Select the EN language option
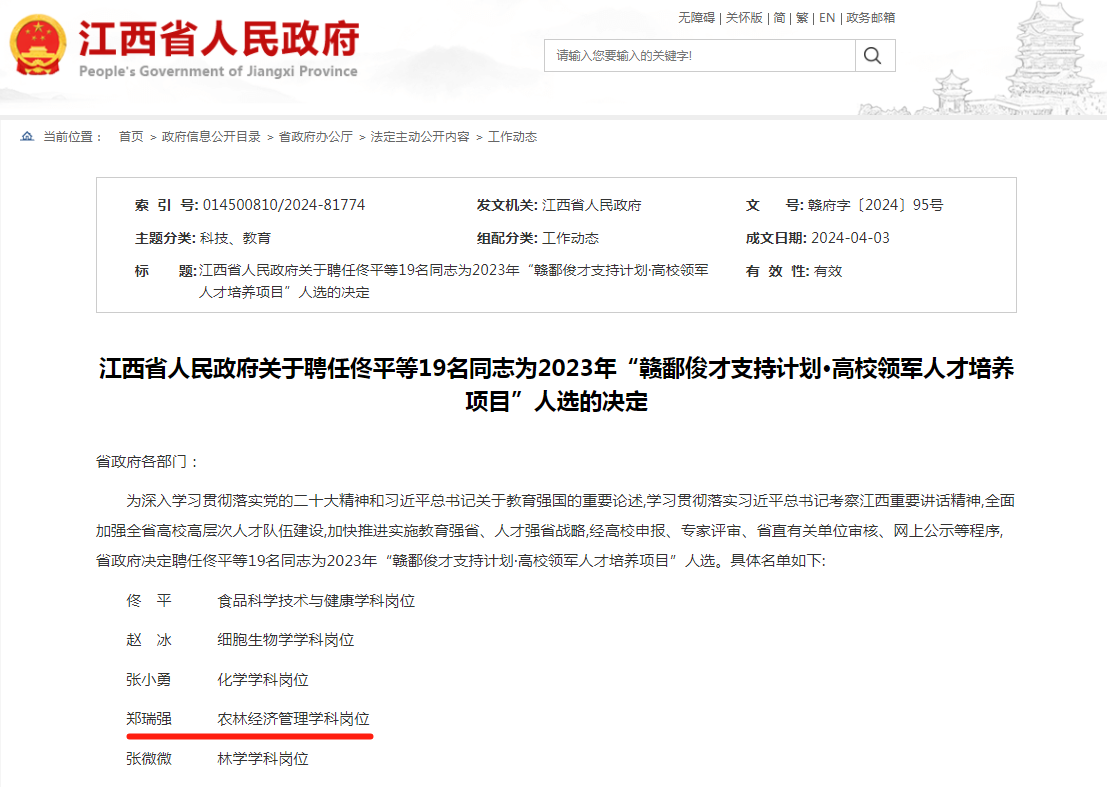Viewport: 1107px width, 787px height. [x=827, y=18]
